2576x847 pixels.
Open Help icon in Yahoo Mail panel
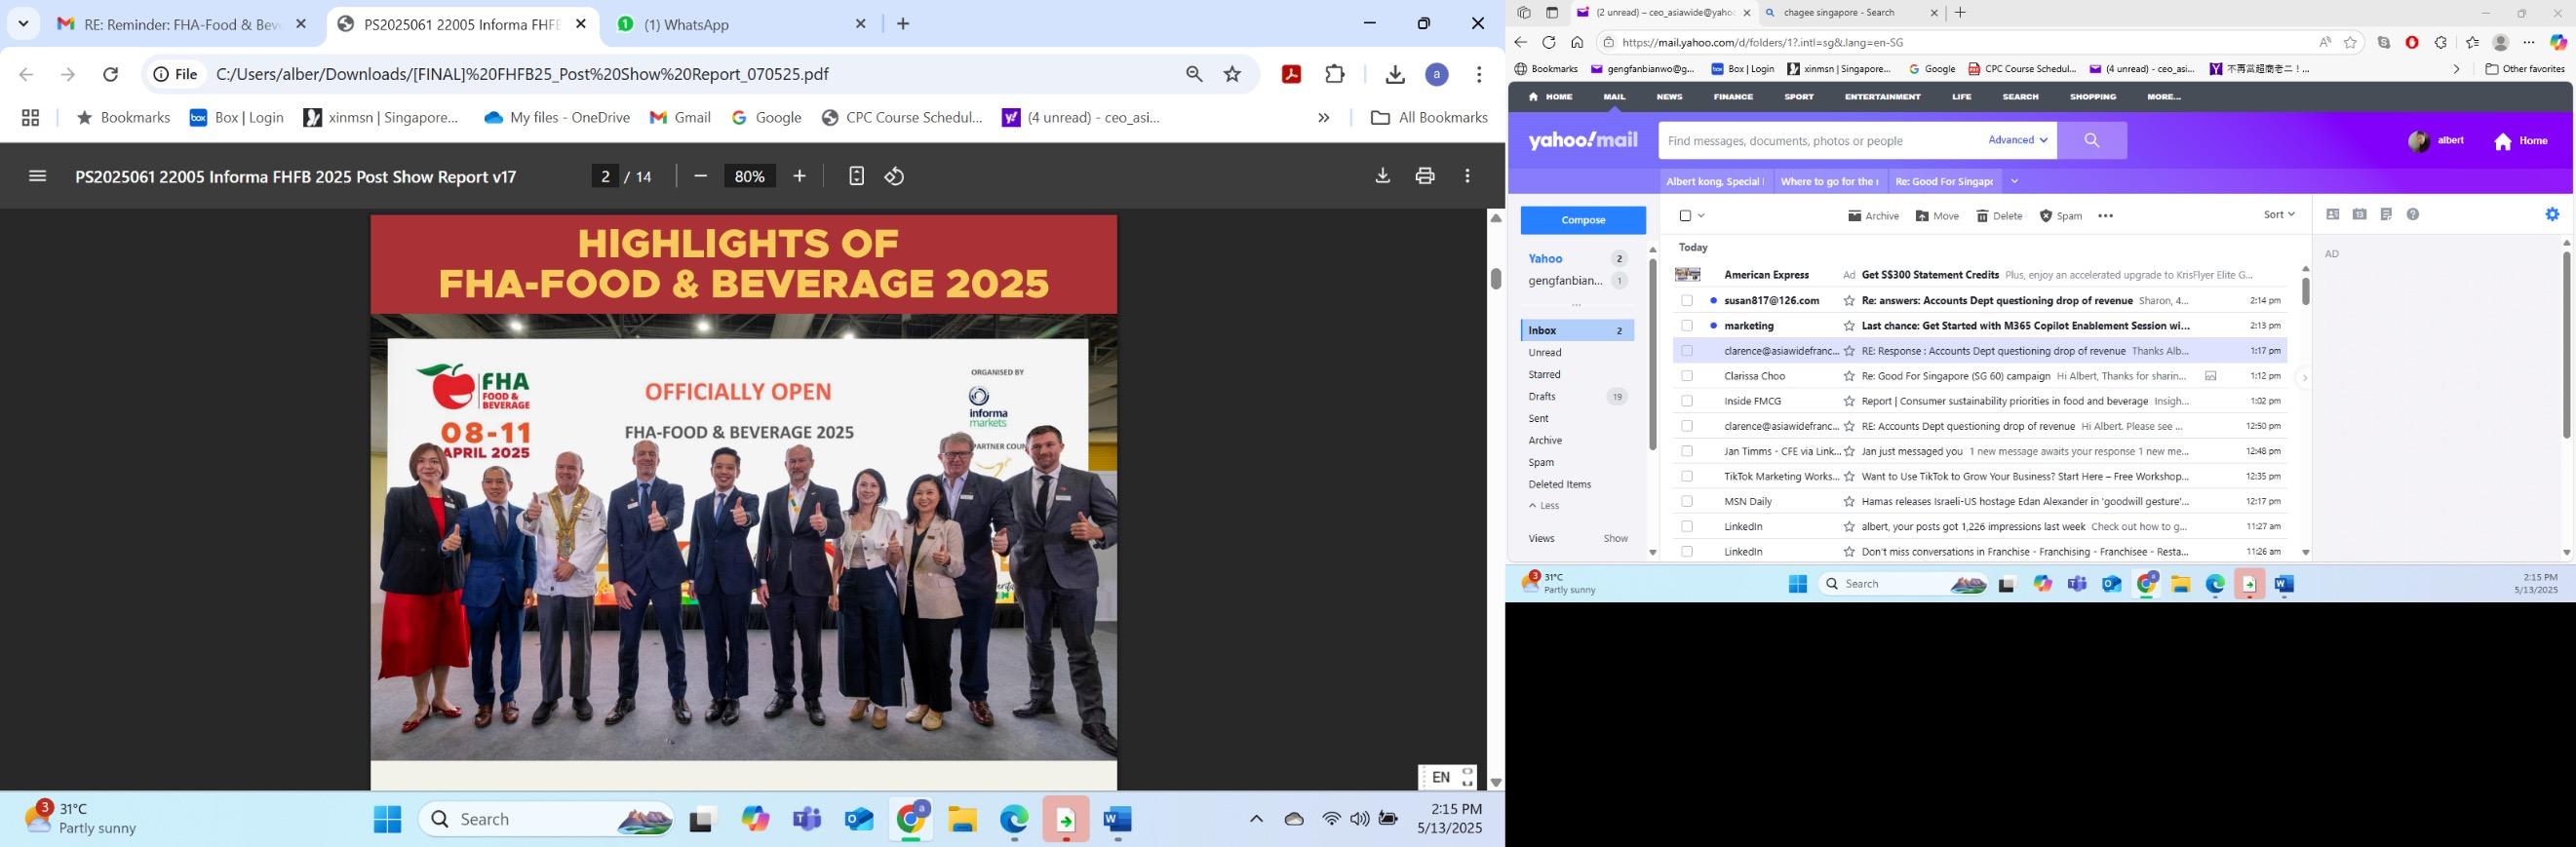[x=2413, y=214]
